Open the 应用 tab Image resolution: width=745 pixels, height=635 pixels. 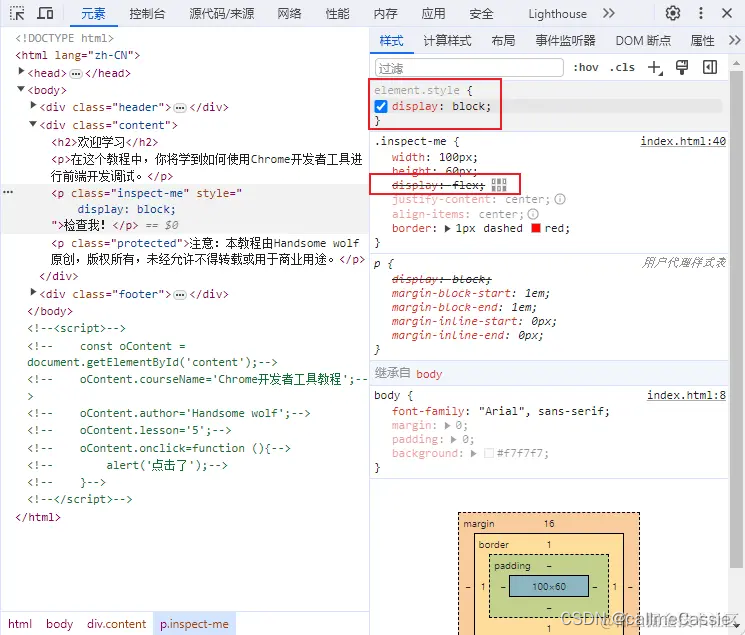[x=433, y=14]
